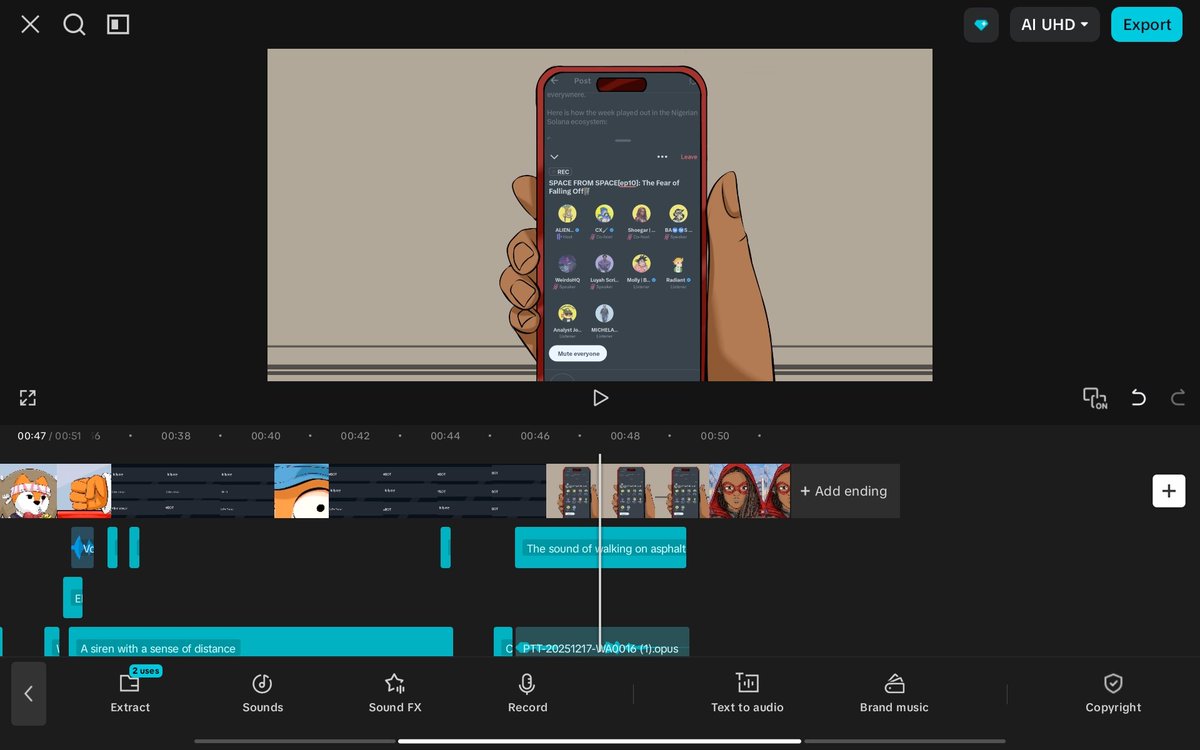This screenshot has width=1200, height=750.
Task: Switch the preview layout panel icon
Action: point(118,24)
